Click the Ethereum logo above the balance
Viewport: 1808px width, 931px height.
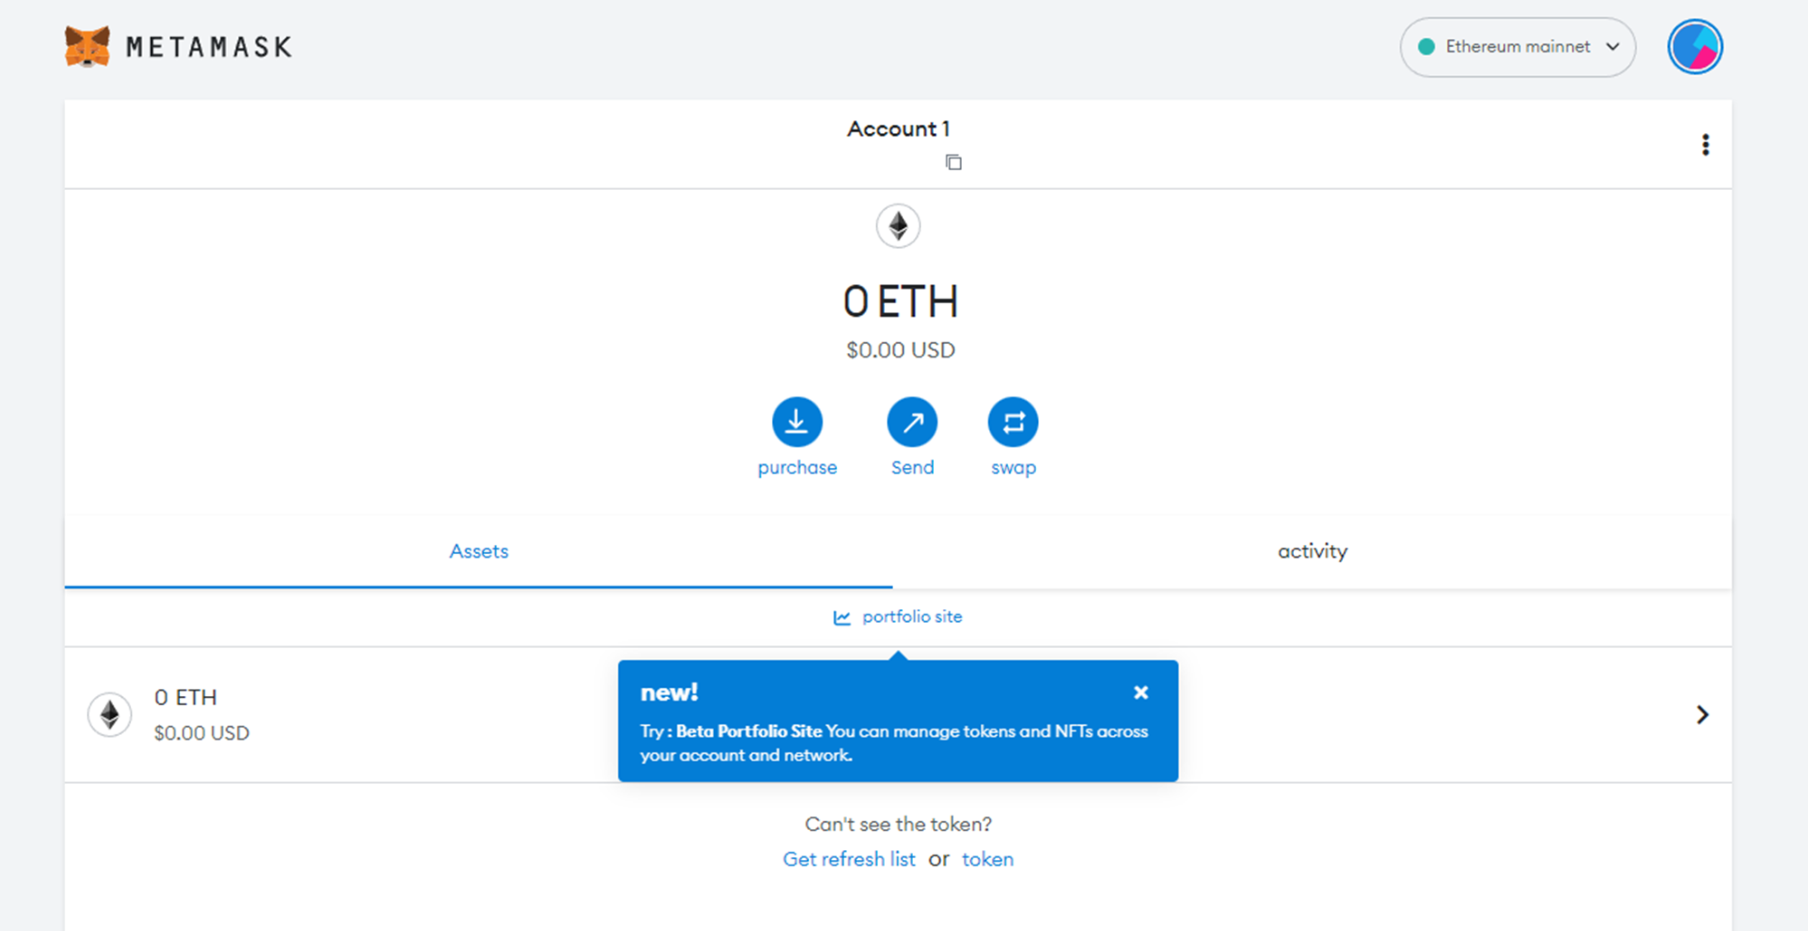coord(898,226)
